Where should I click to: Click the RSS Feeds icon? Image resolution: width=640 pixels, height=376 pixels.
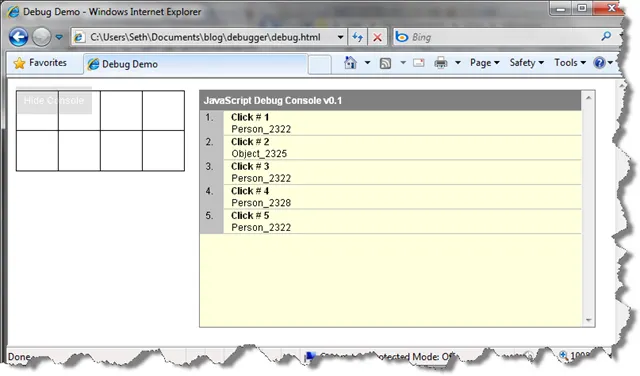385,63
